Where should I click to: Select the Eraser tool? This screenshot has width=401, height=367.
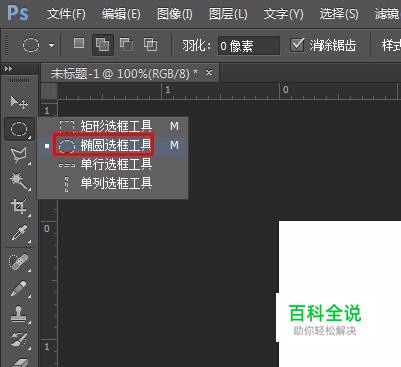20,362
